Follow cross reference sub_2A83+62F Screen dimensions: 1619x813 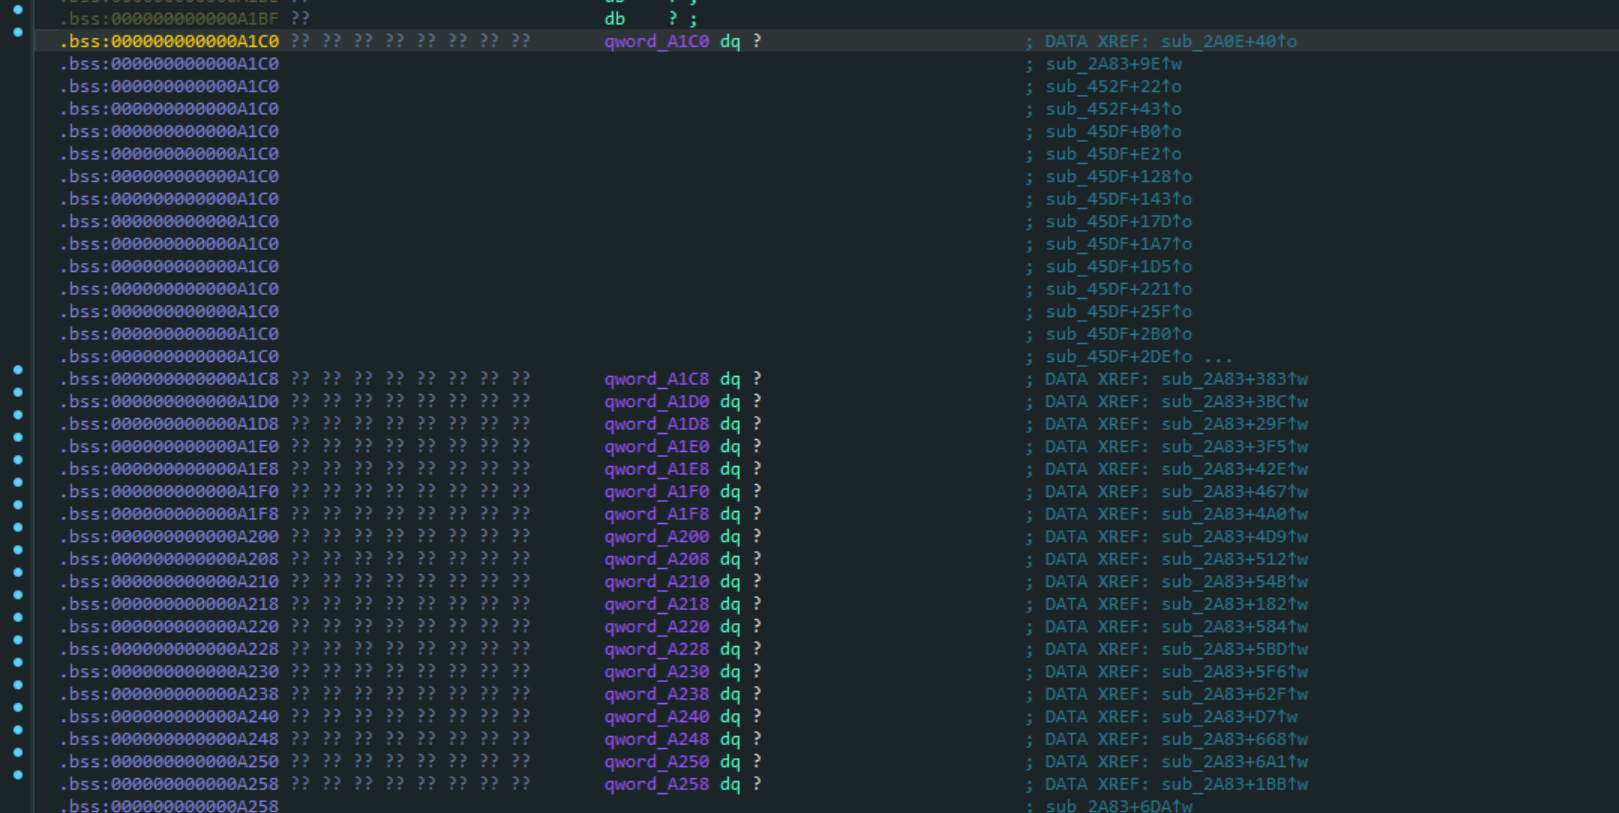pos(1235,694)
